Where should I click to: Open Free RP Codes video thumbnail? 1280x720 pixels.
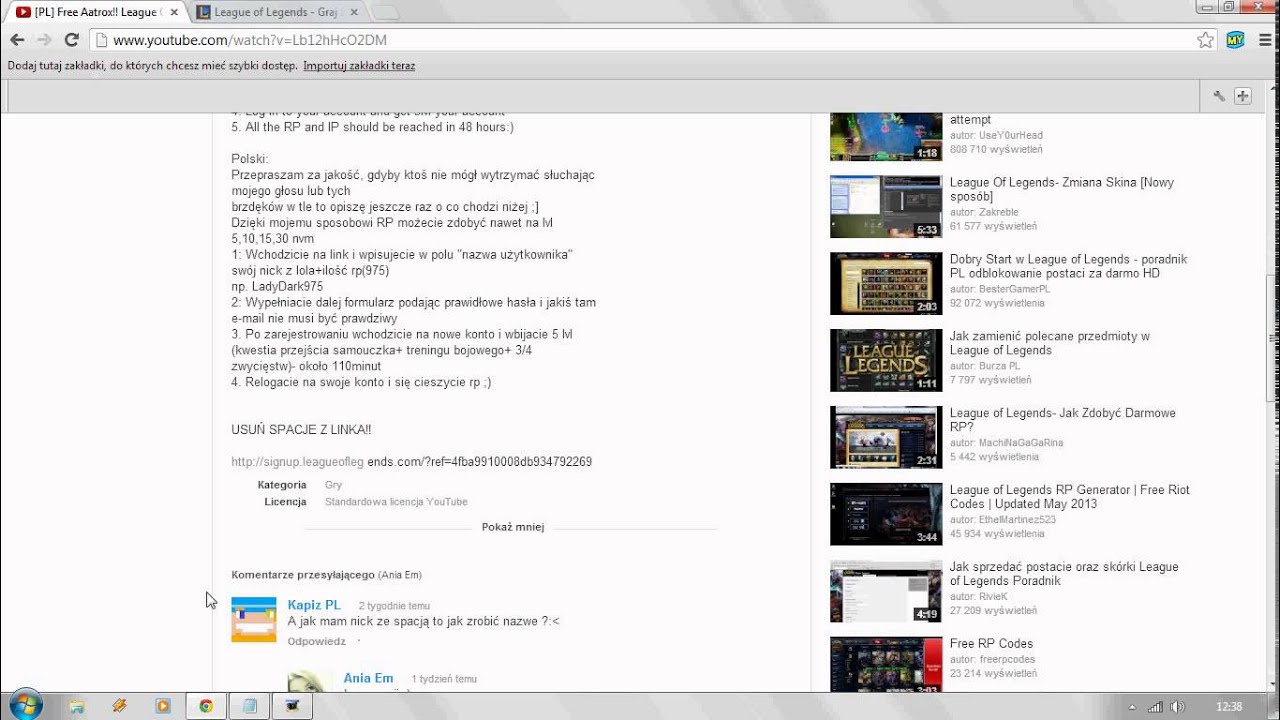886,664
